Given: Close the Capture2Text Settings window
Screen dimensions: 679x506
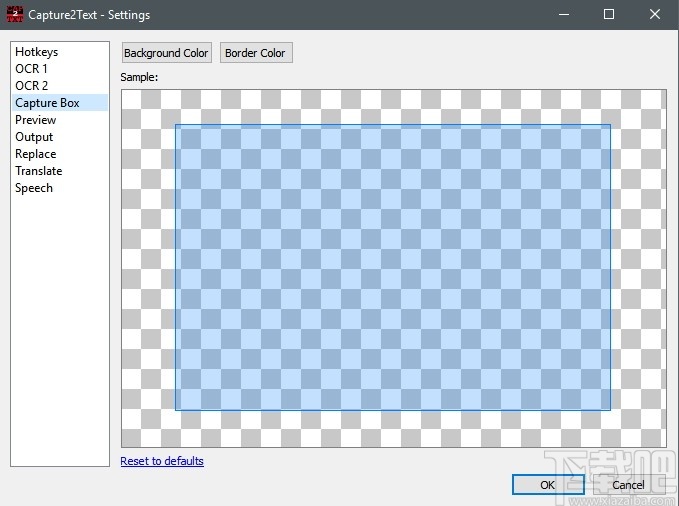Looking at the screenshot, I should click(x=655, y=14).
